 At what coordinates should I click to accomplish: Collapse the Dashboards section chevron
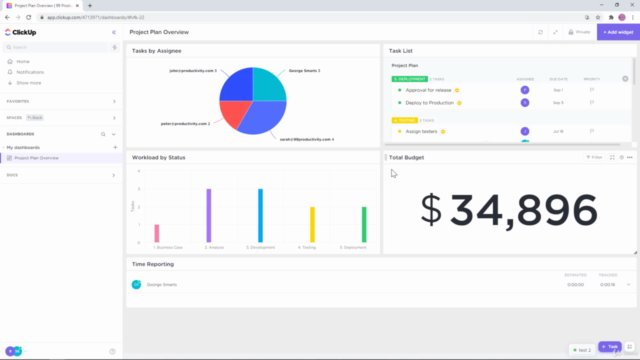(x=113, y=134)
